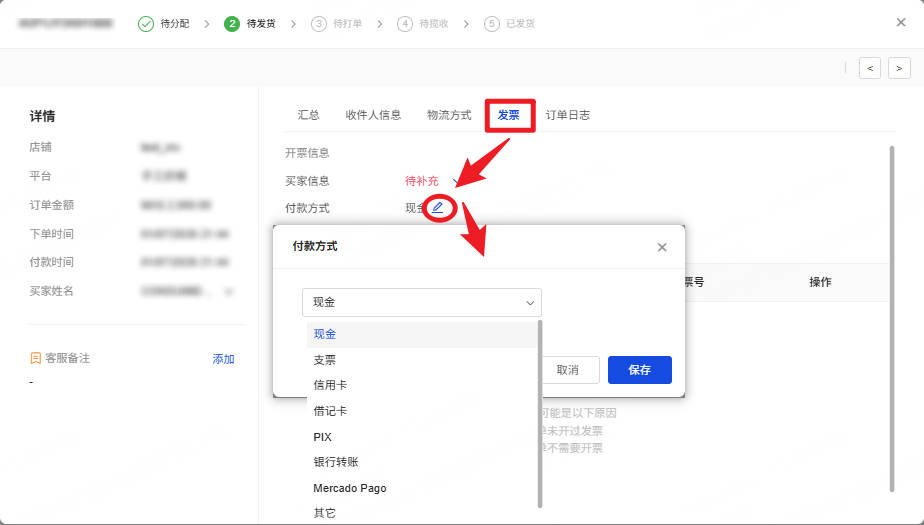This screenshot has width=924, height=525.
Task: Click step 4 待揽收 indicator
Action: pyautogui.click(x=405, y=24)
